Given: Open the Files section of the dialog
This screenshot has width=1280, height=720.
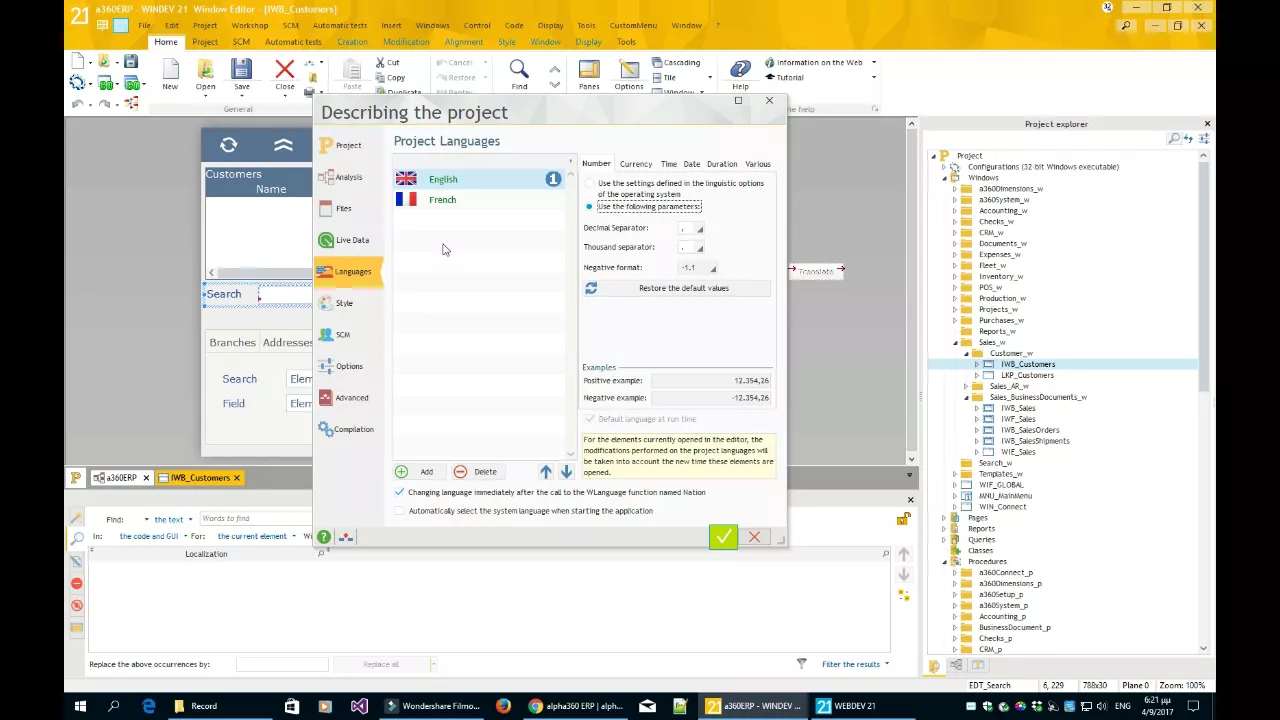Looking at the screenshot, I should (336, 208).
